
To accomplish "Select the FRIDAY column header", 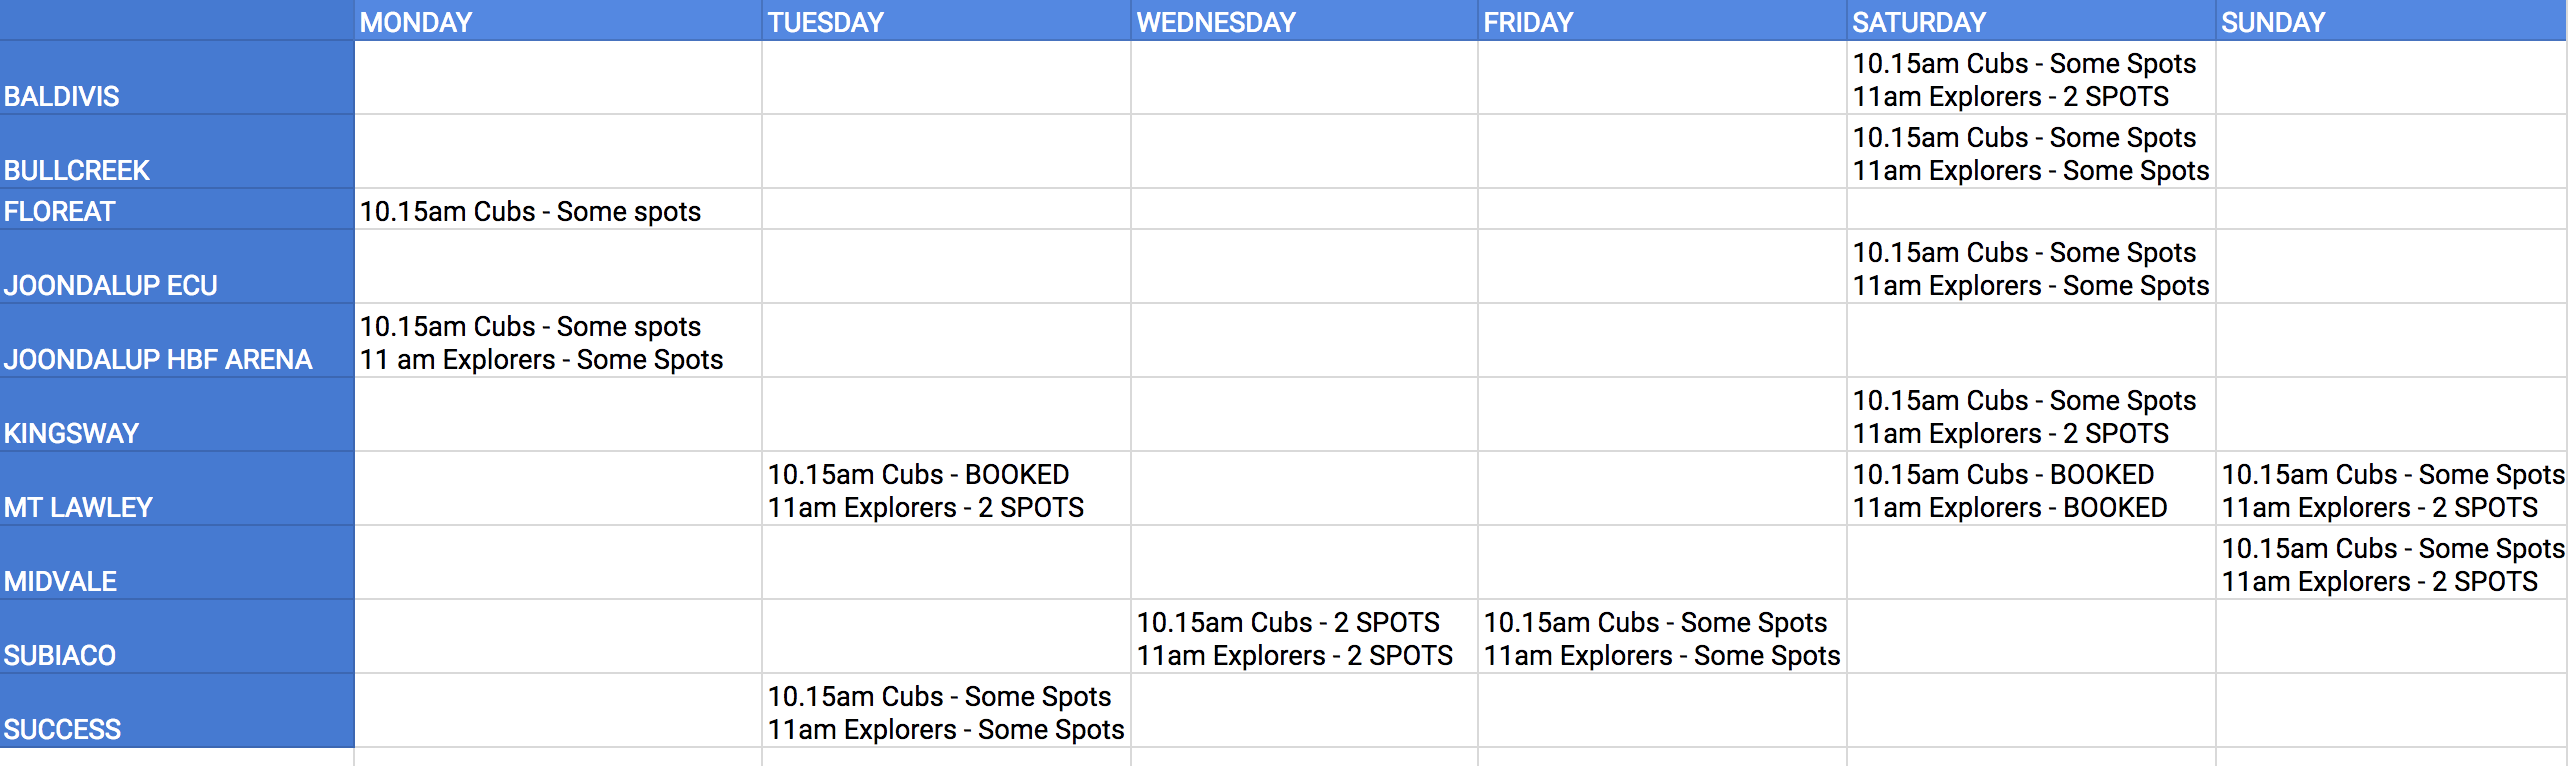I will click(1662, 21).
